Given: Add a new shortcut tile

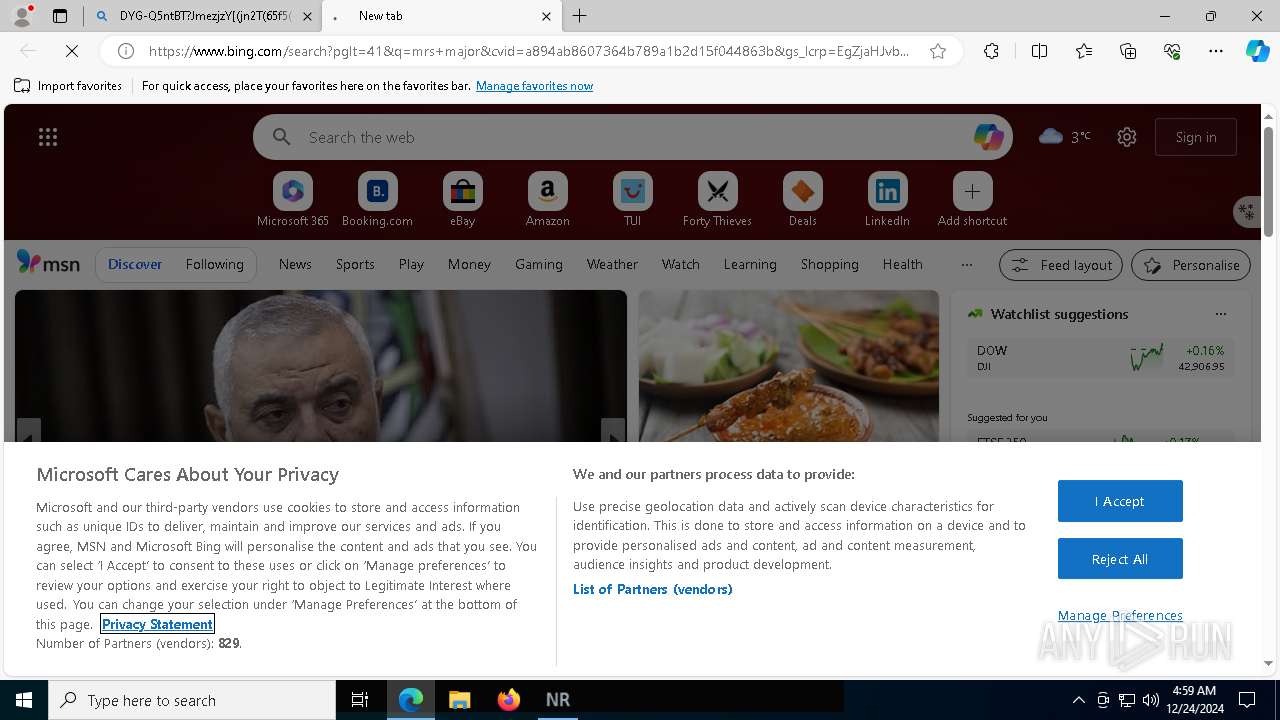Looking at the screenshot, I should point(972,199).
